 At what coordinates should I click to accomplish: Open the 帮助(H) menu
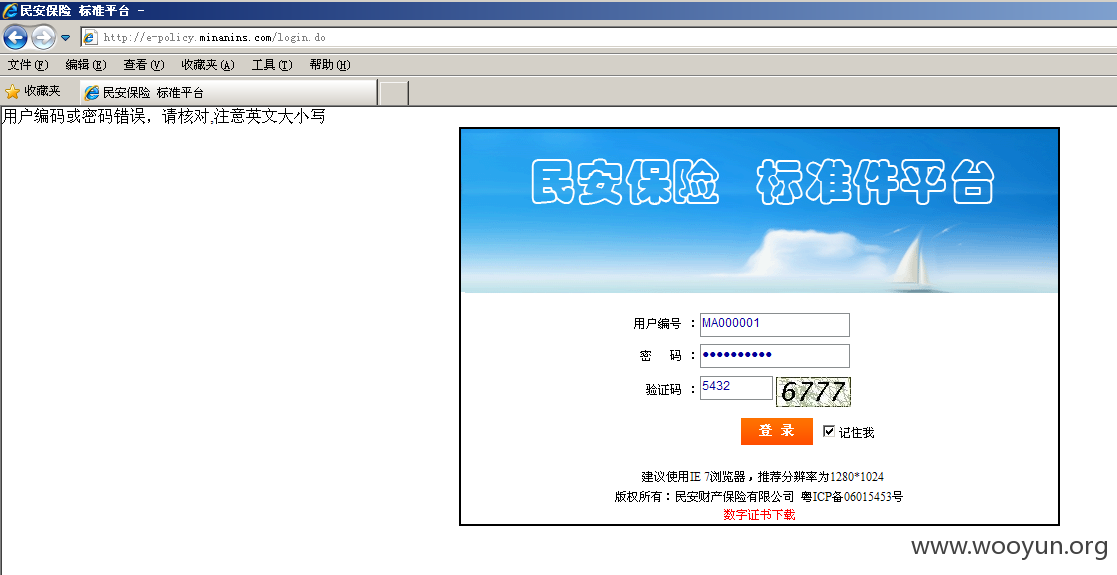[x=330, y=65]
